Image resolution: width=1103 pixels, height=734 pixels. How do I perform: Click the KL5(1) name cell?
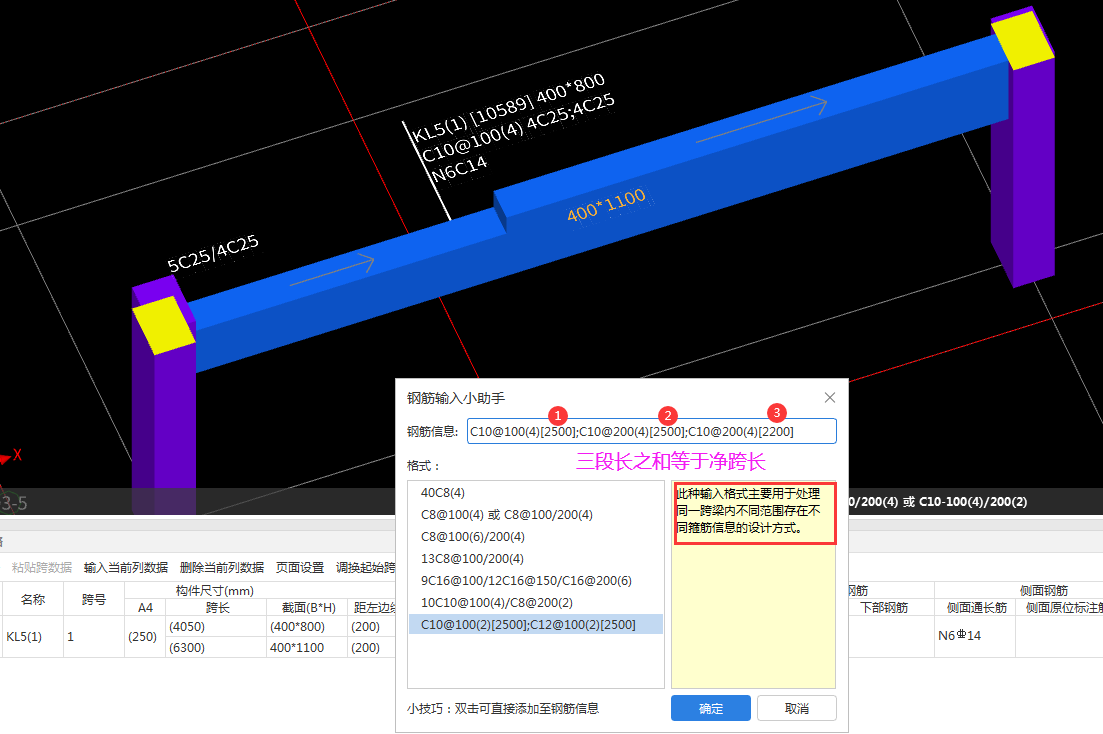[x=32, y=636]
